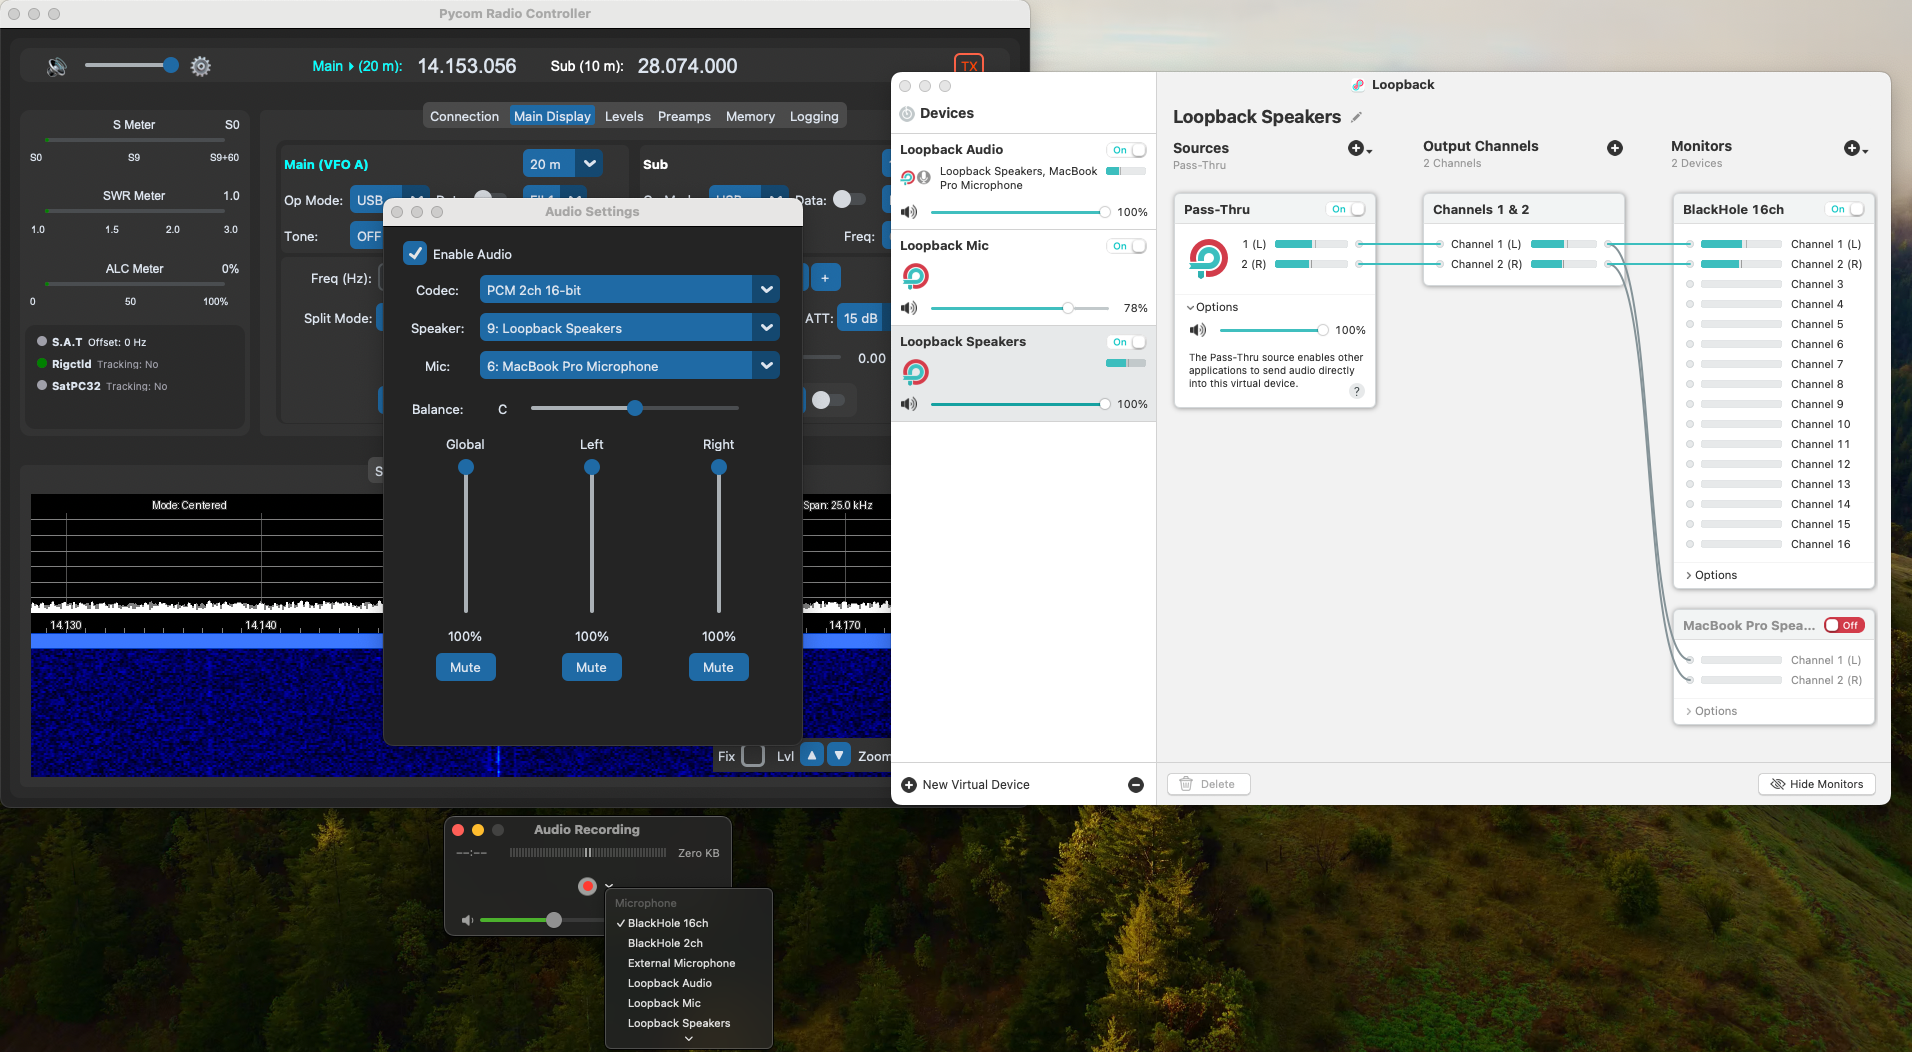
Task: Open Speaker dropdown Loopback Speakers
Action: click(x=629, y=328)
